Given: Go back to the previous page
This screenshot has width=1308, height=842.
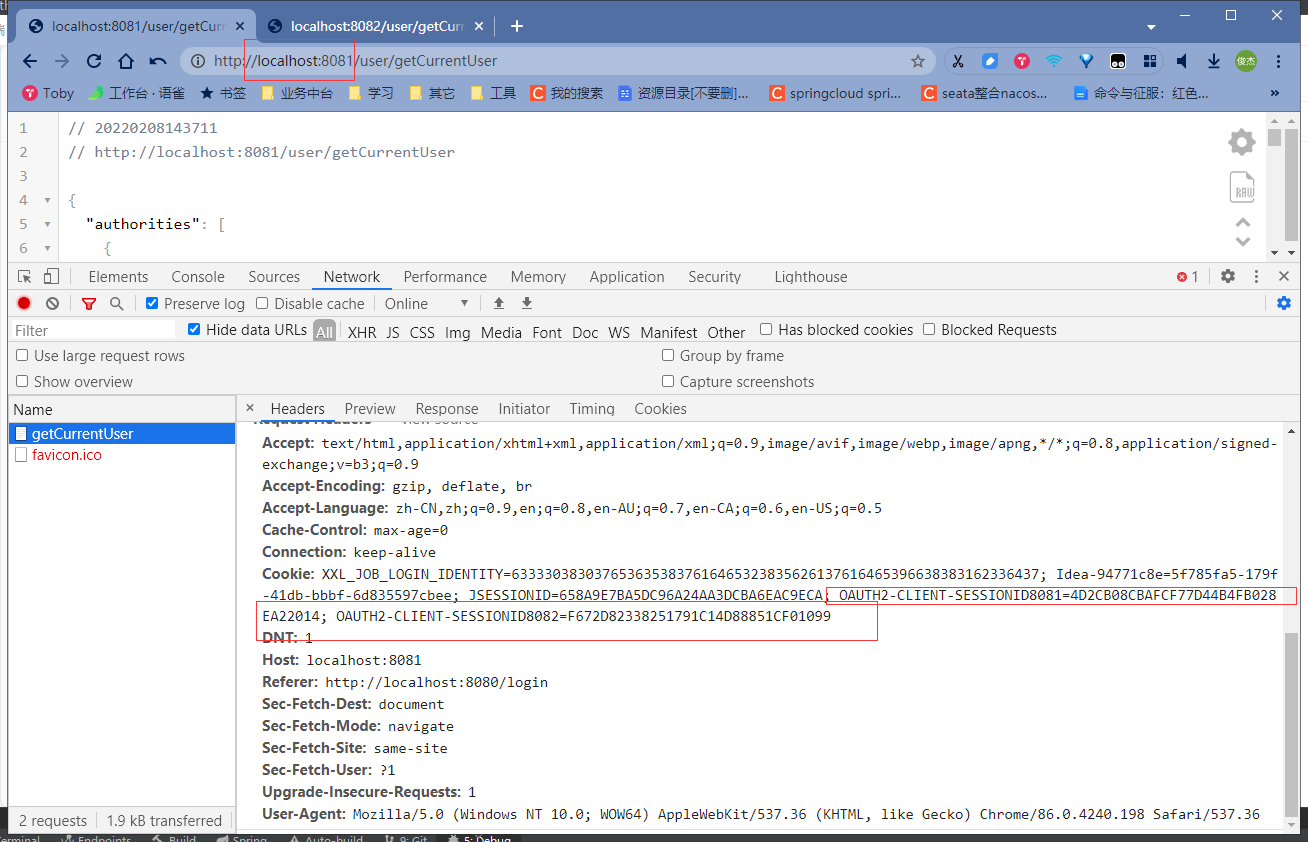Looking at the screenshot, I should pos(30,61).
